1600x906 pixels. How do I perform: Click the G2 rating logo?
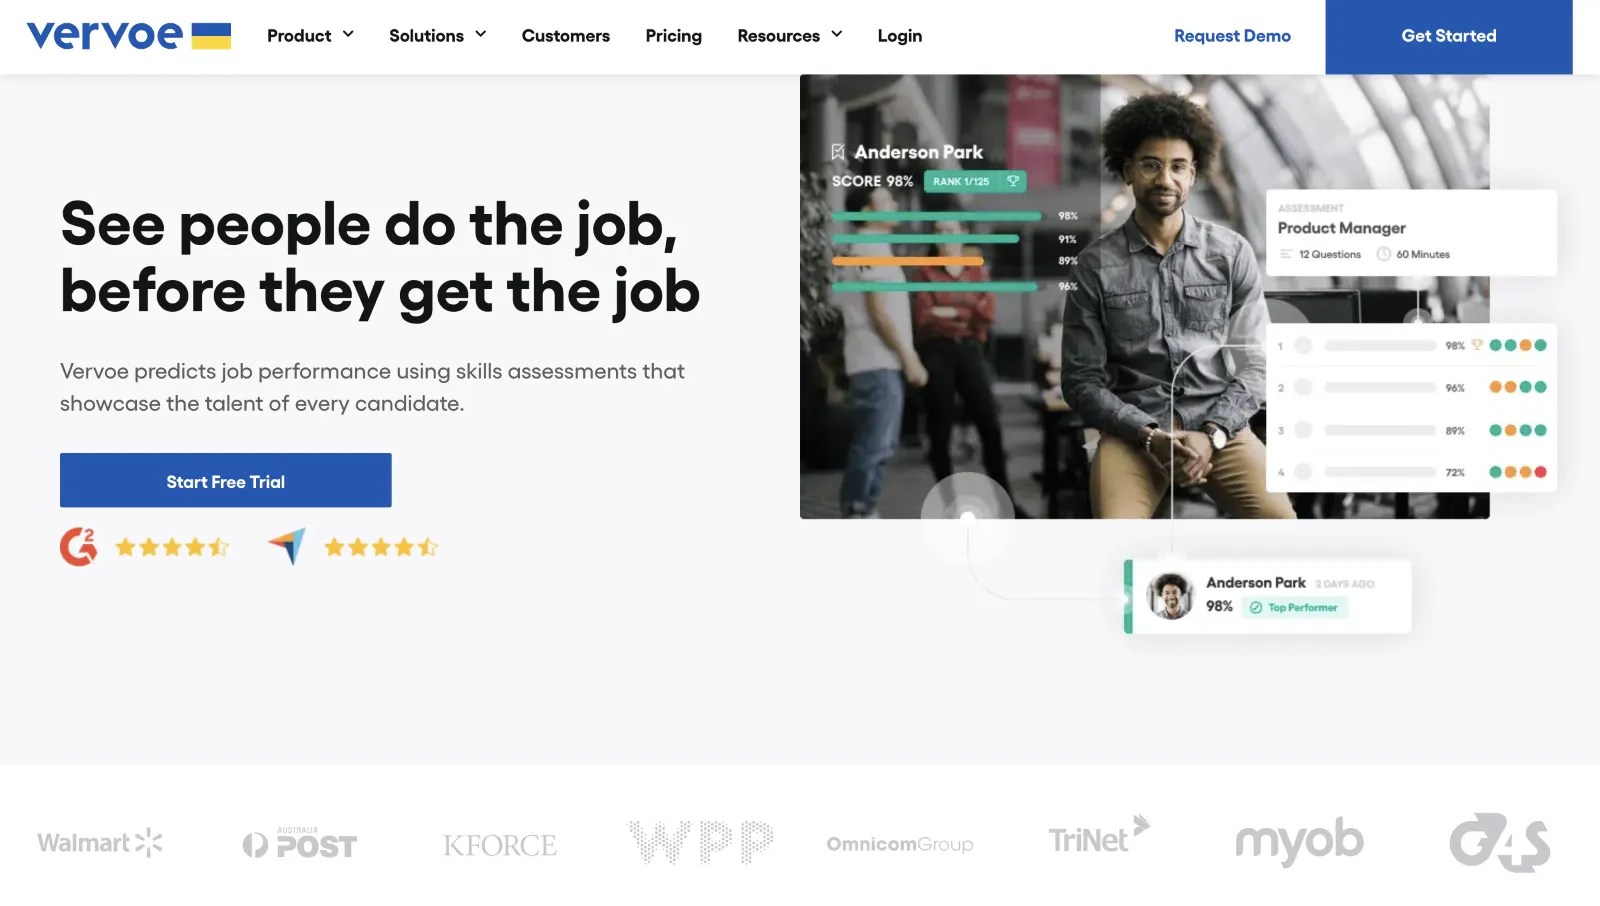tap(78, 547)
